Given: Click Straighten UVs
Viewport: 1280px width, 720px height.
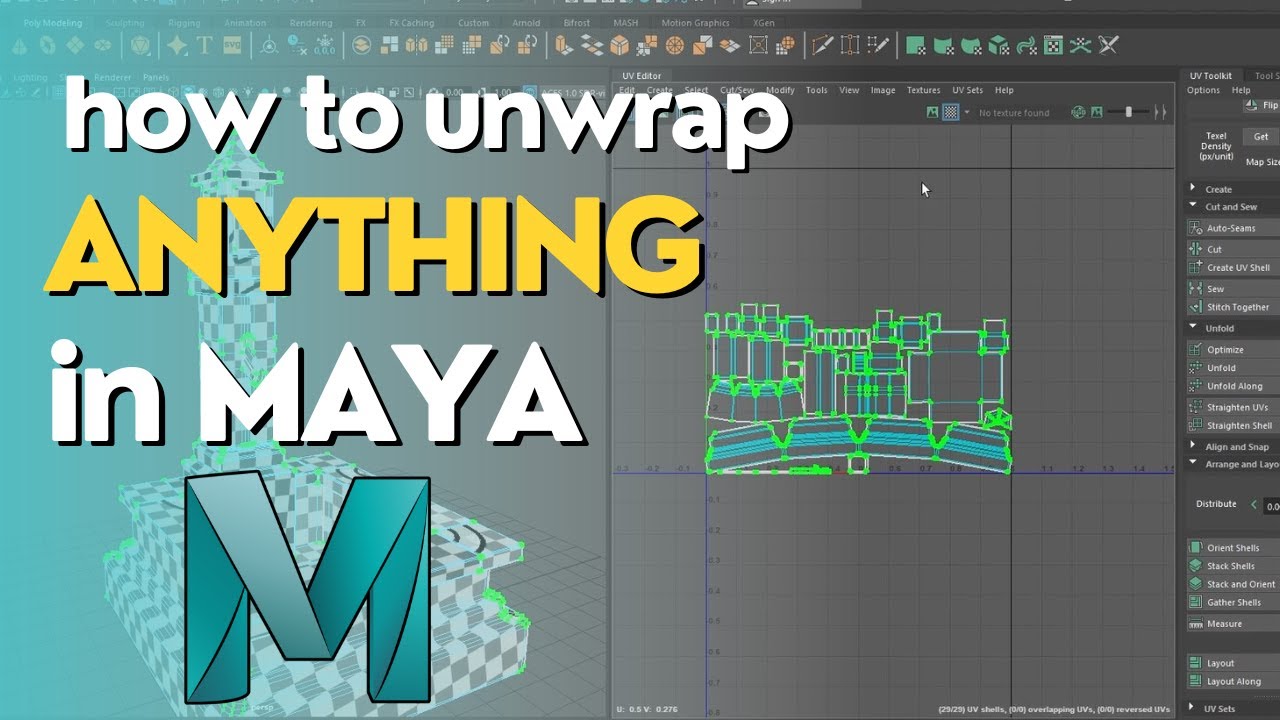Looking at the screenshot, I should tap(1233, 407).
